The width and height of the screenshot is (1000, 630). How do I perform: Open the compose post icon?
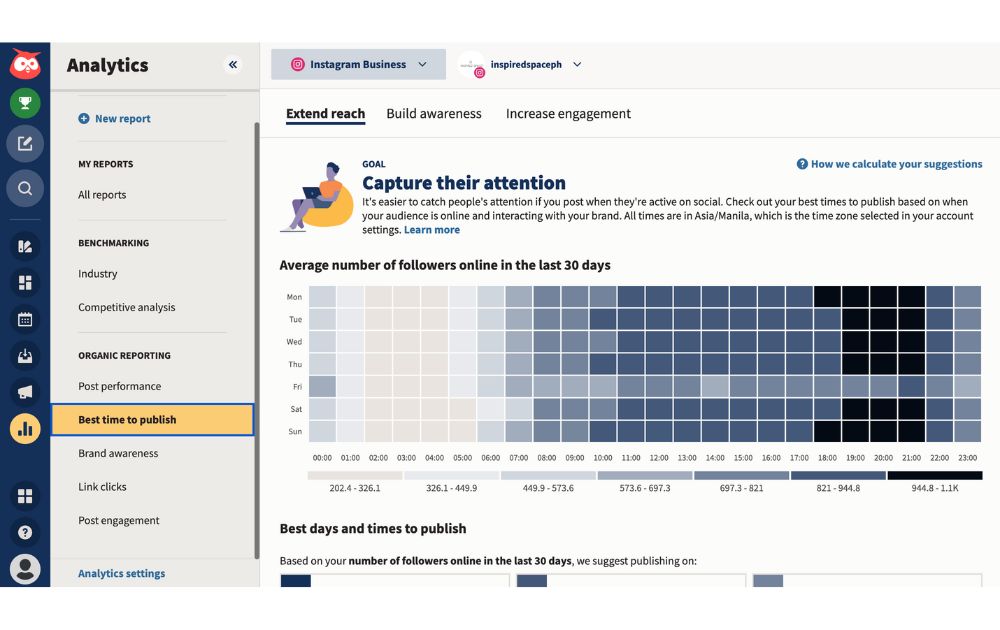(x=25, y=144)
